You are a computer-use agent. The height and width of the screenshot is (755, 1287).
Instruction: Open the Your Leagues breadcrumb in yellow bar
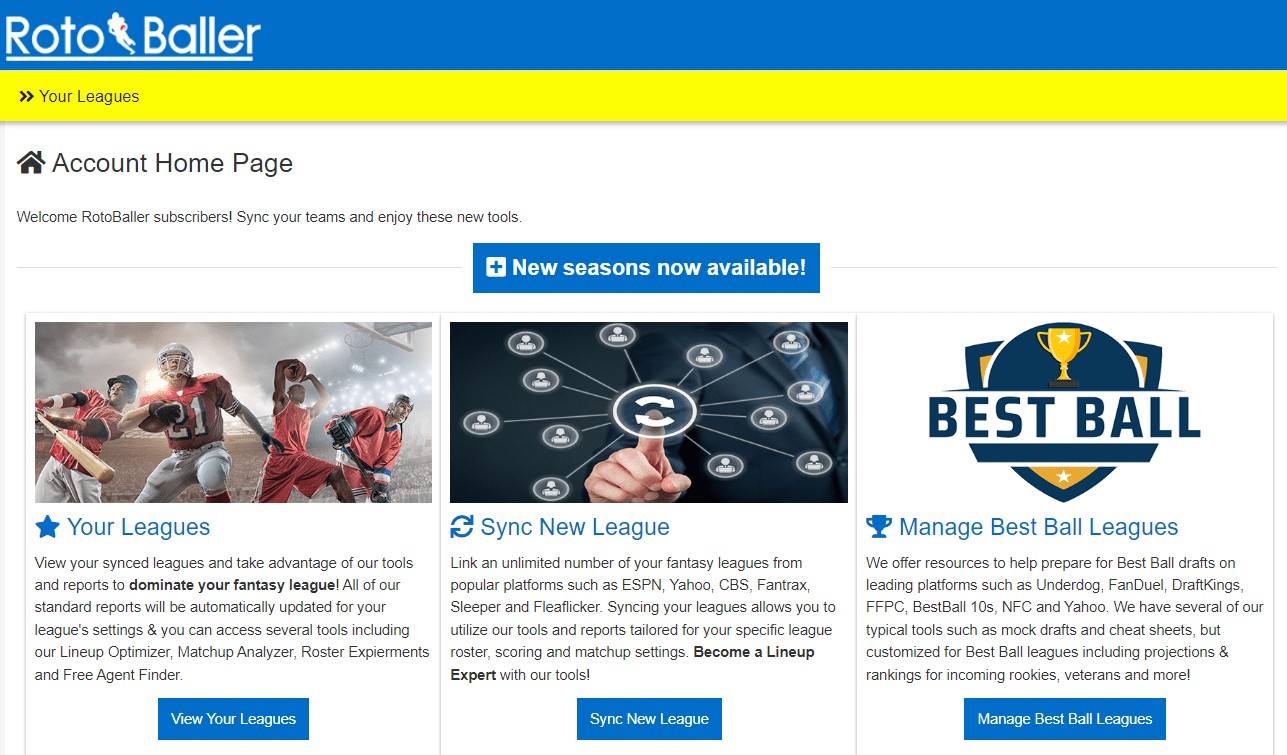pyautogui.click(x=89, y=97)
